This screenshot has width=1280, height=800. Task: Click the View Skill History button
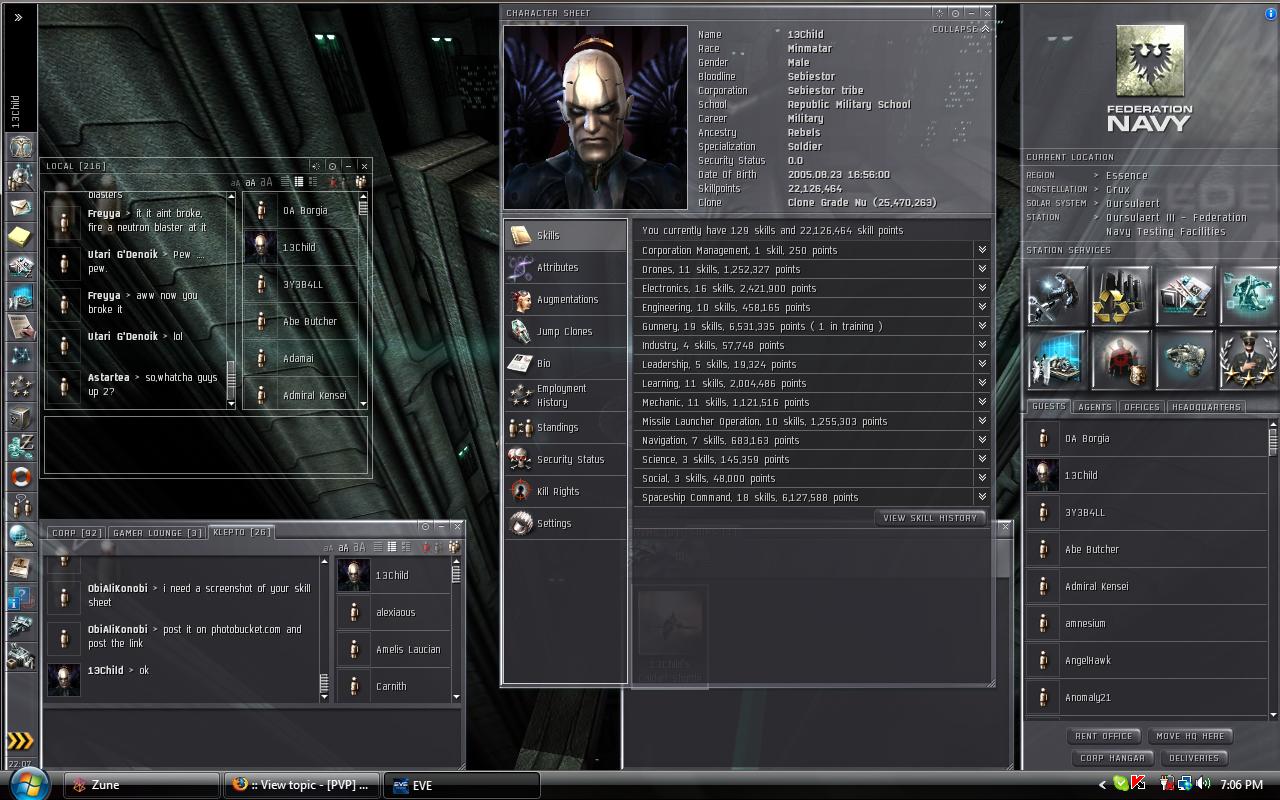(930, 518)
